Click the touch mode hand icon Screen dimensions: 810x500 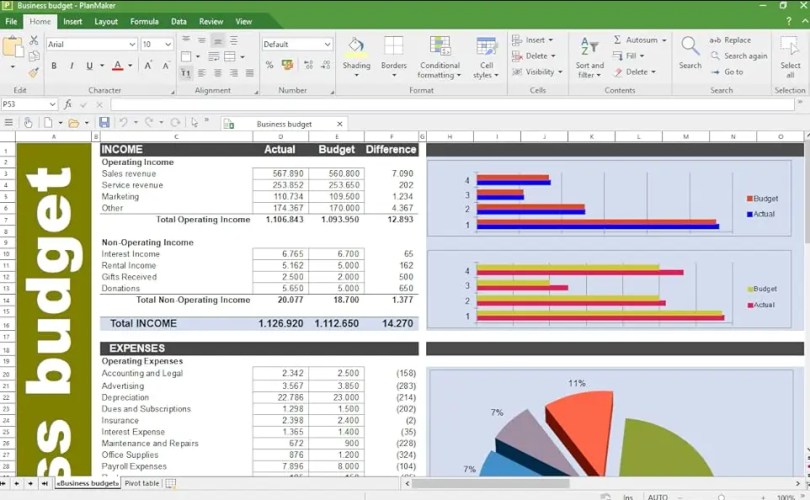[x=28, y=122]
